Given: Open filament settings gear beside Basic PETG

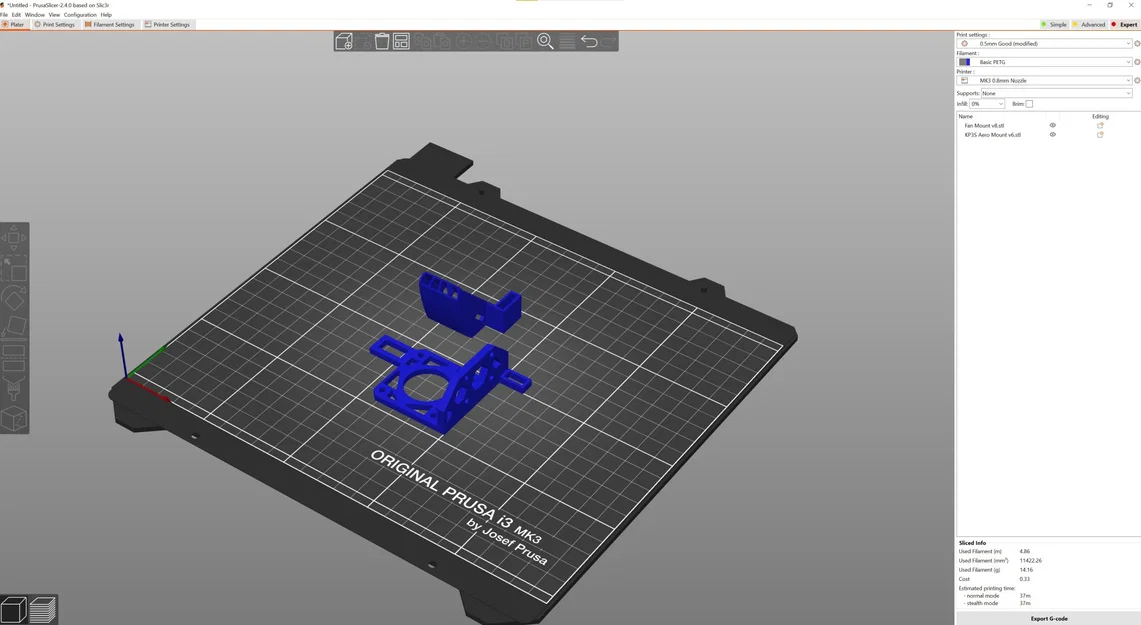Looking at the screenshot, I should pos(1137,62).
